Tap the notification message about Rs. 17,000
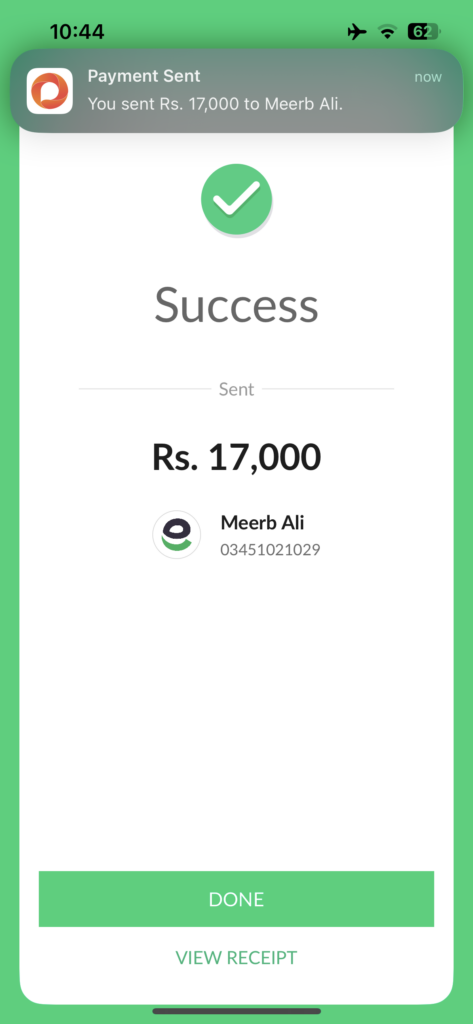Screen dimensions: 473x1024 pyautogui.click(x=215, y=104)
